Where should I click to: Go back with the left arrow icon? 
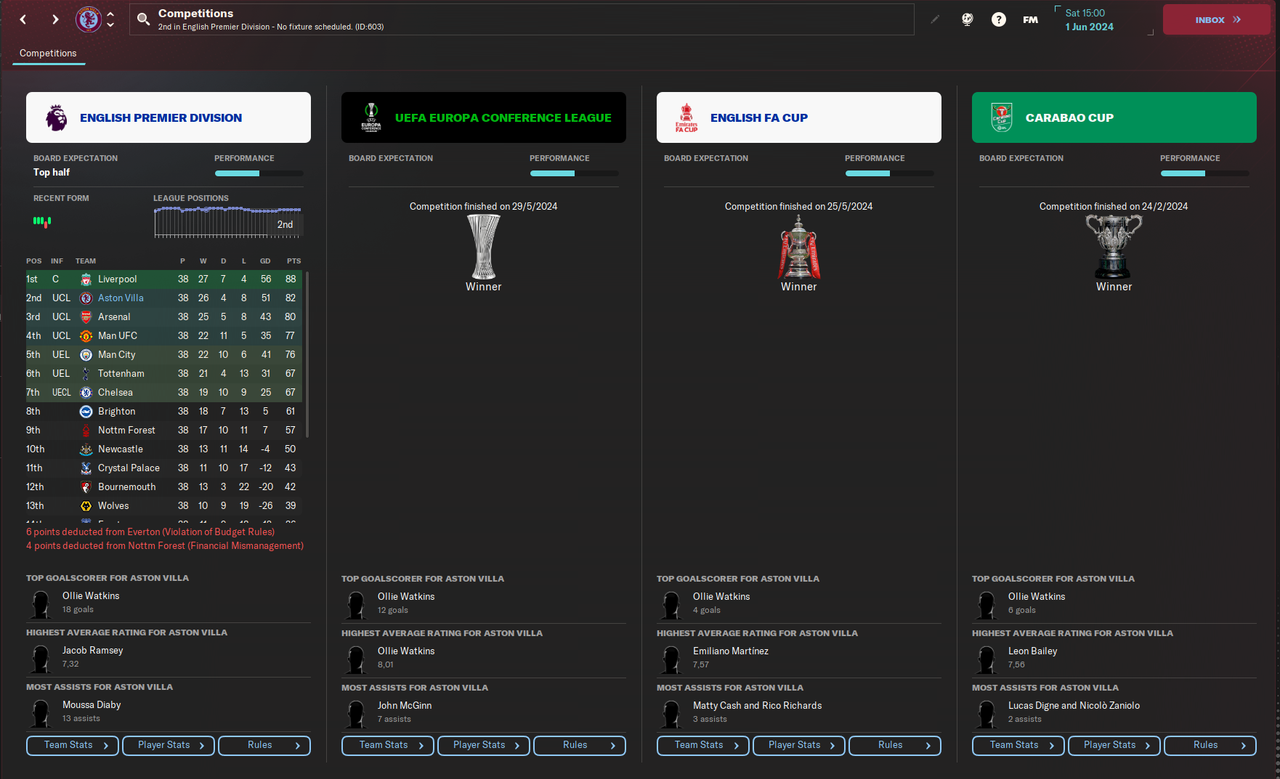click(x=24, y=19)
